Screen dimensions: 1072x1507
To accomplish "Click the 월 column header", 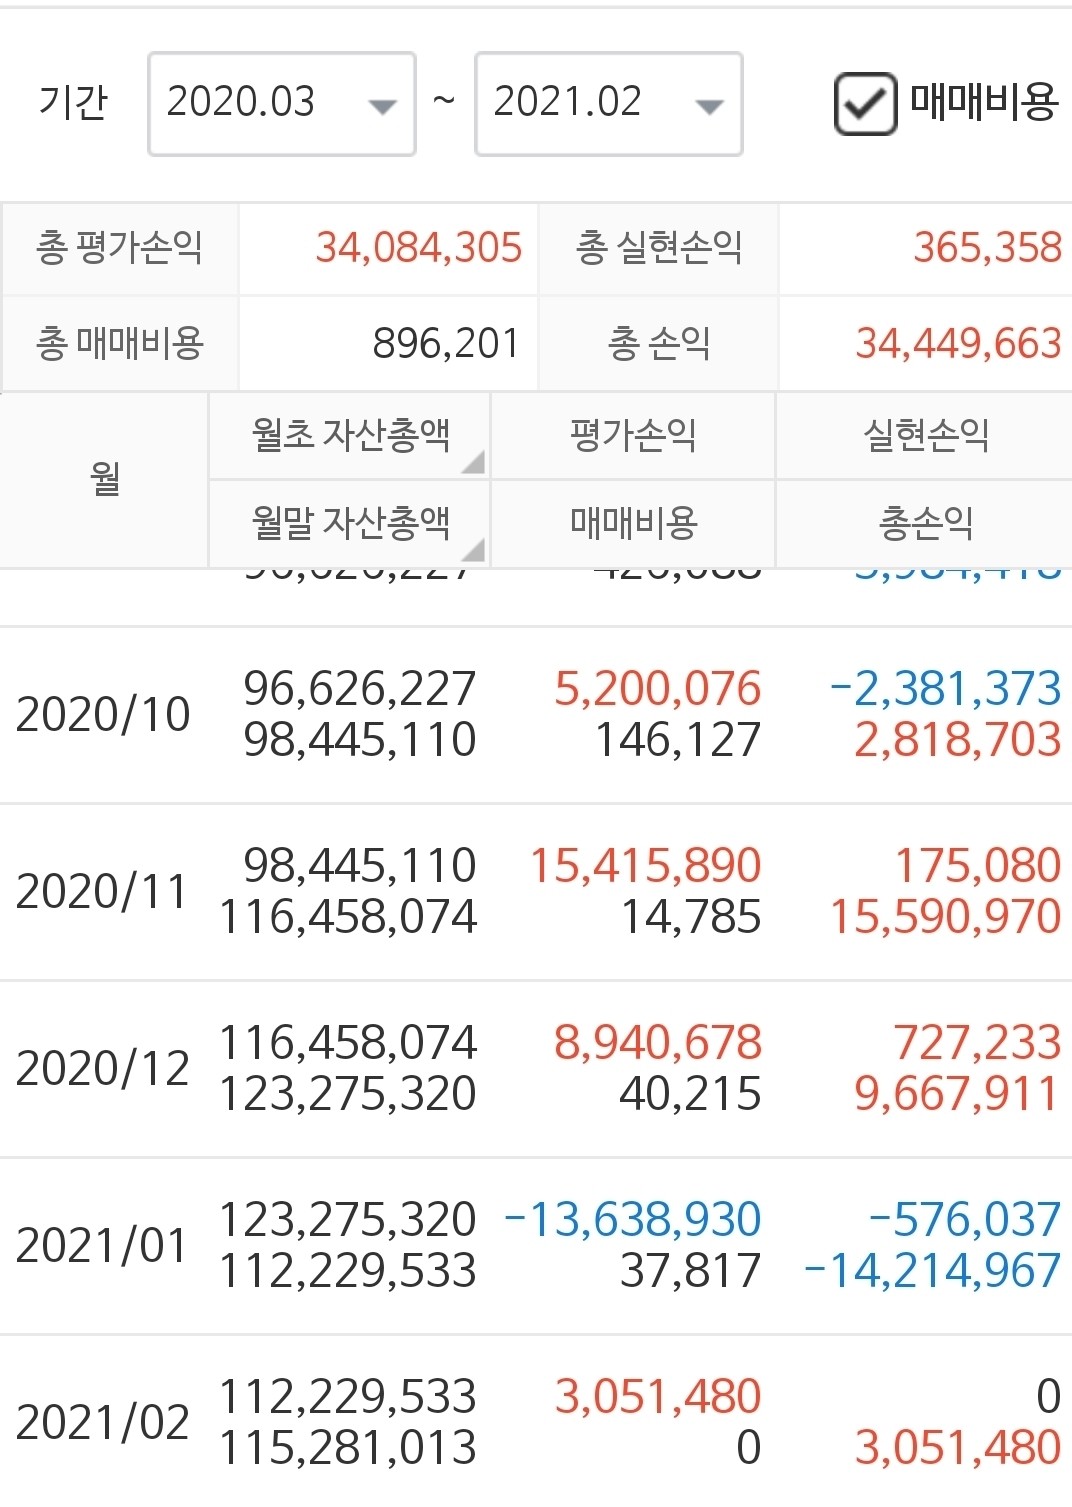I will click(x=105, y=480).
